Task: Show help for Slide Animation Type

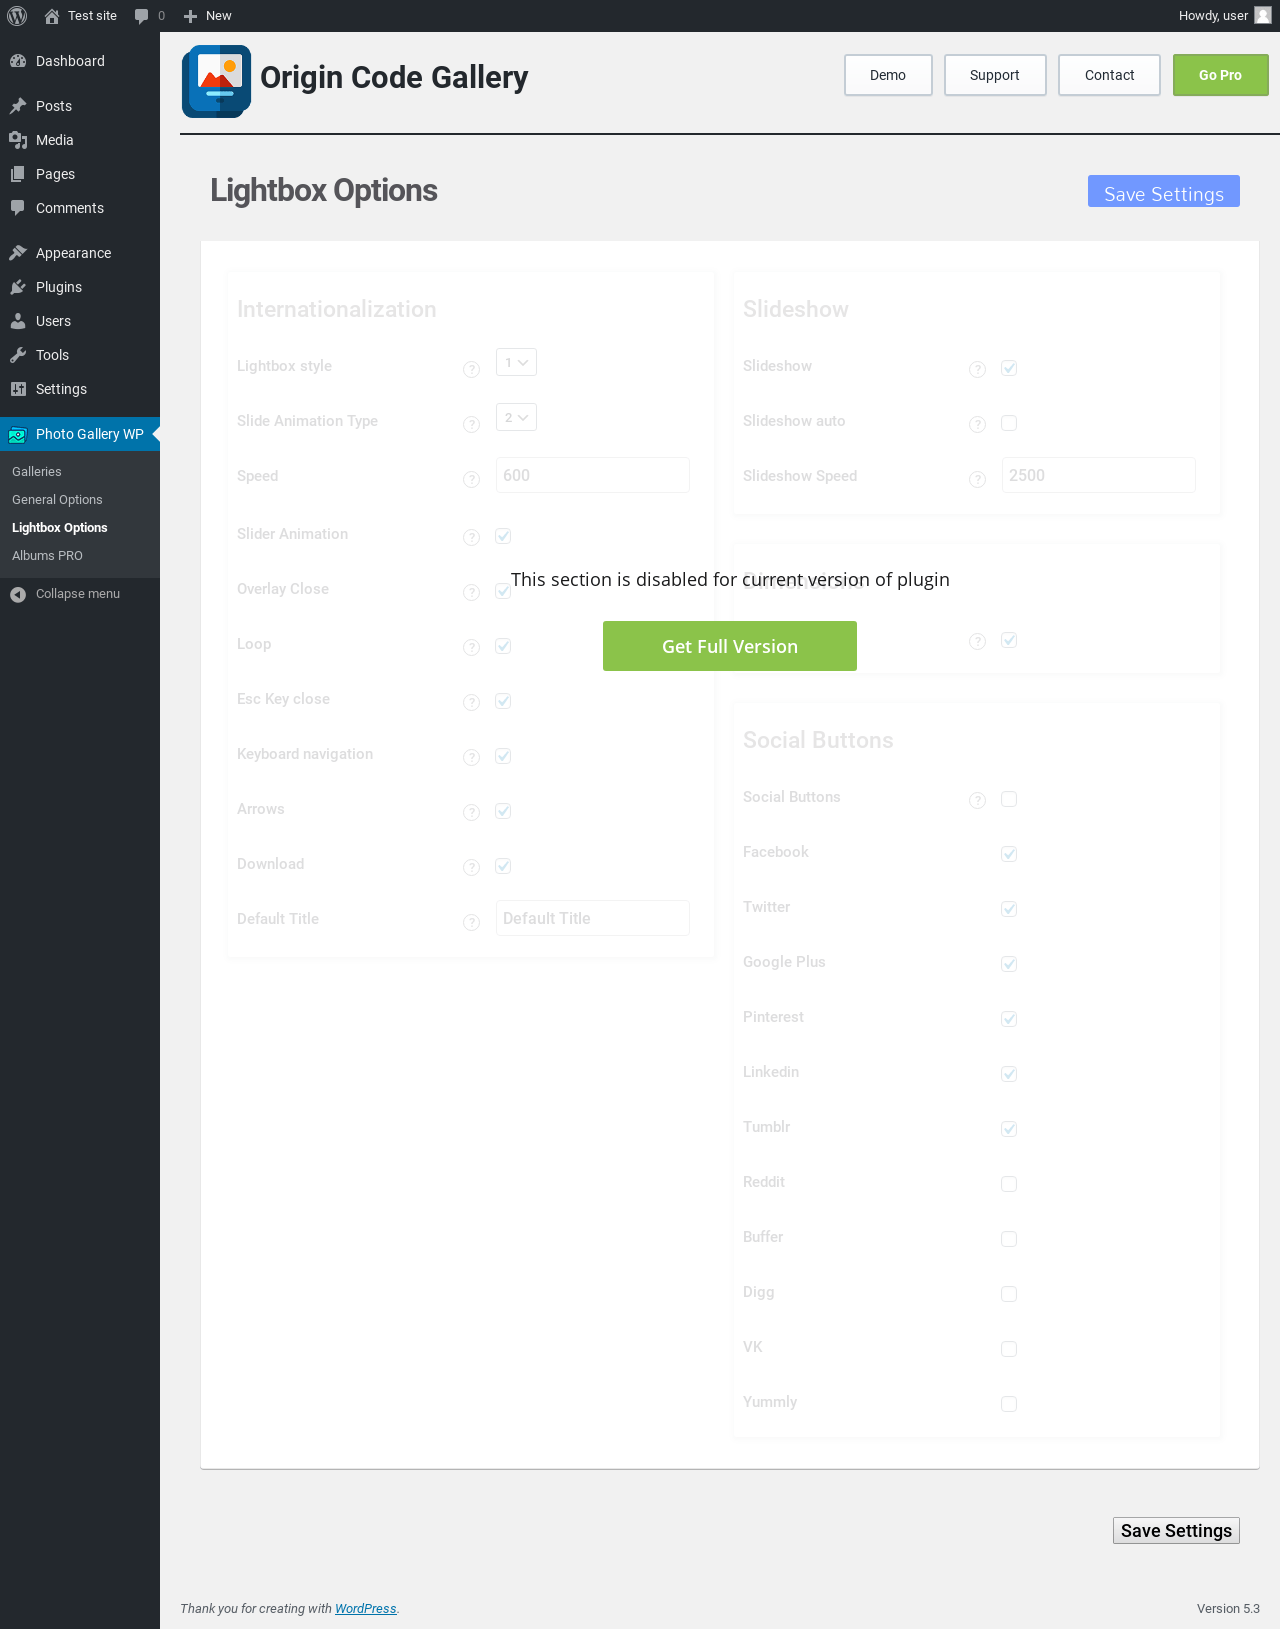Action: (472, 425)
